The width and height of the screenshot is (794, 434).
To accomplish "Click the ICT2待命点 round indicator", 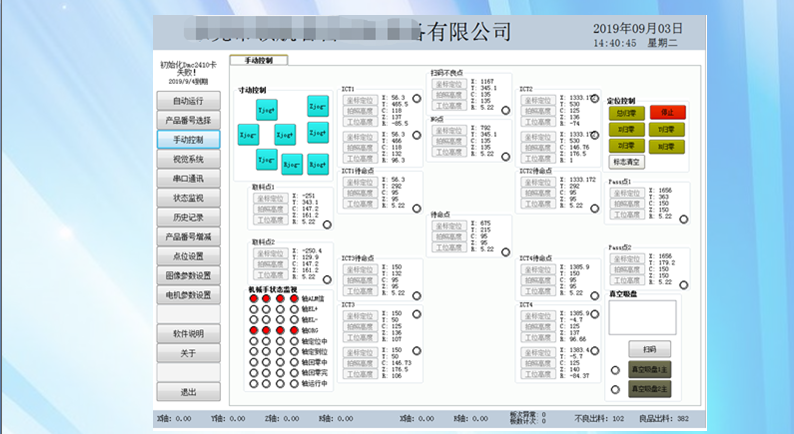I will 594,208.
